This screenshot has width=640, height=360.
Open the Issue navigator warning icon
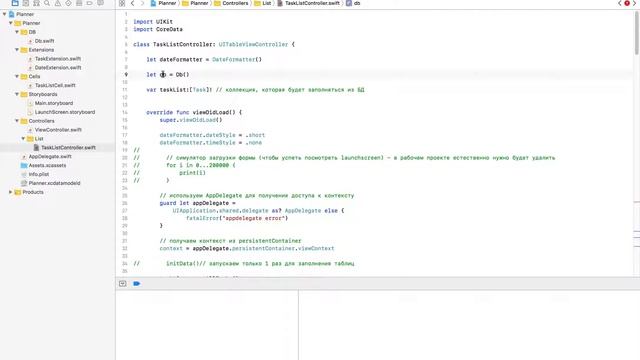click(58, 3)
